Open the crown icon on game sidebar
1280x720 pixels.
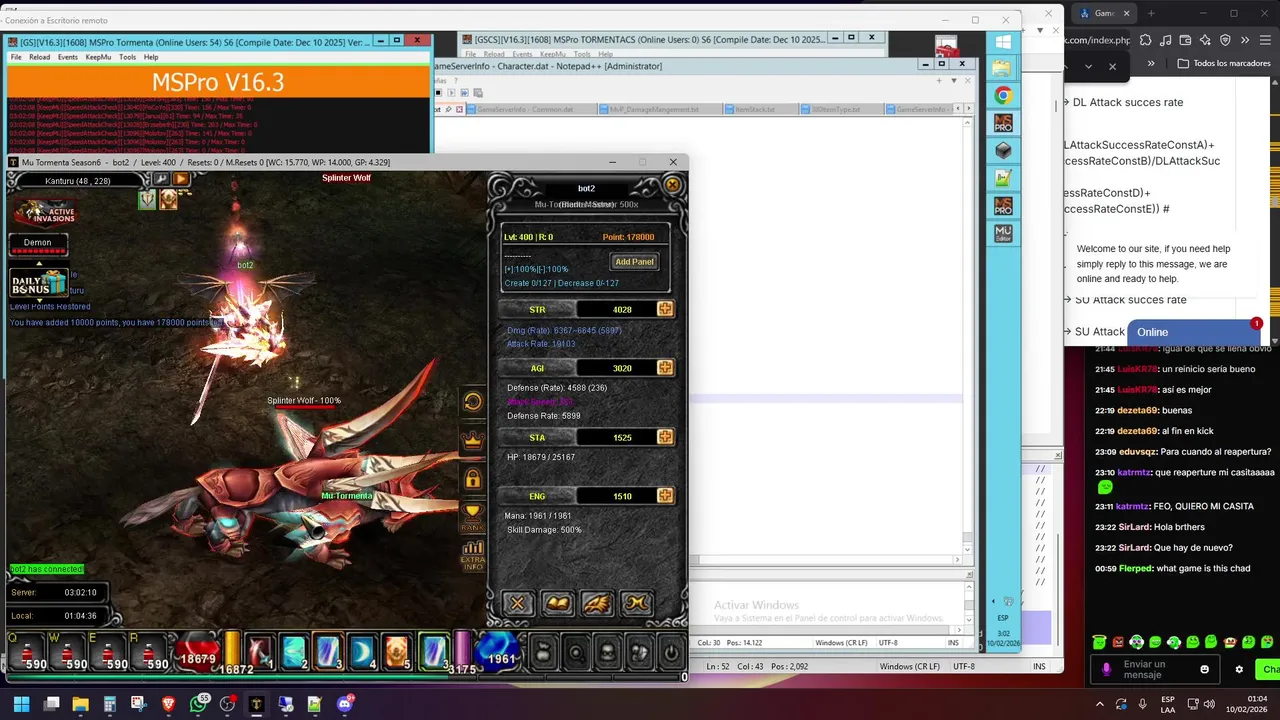(x=473, y=440)
